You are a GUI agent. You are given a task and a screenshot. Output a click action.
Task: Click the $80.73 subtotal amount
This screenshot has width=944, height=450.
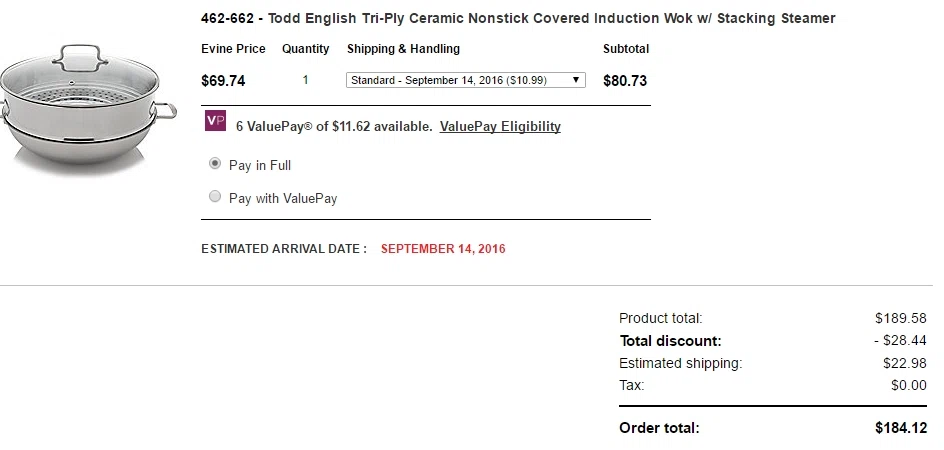(625, 81)
